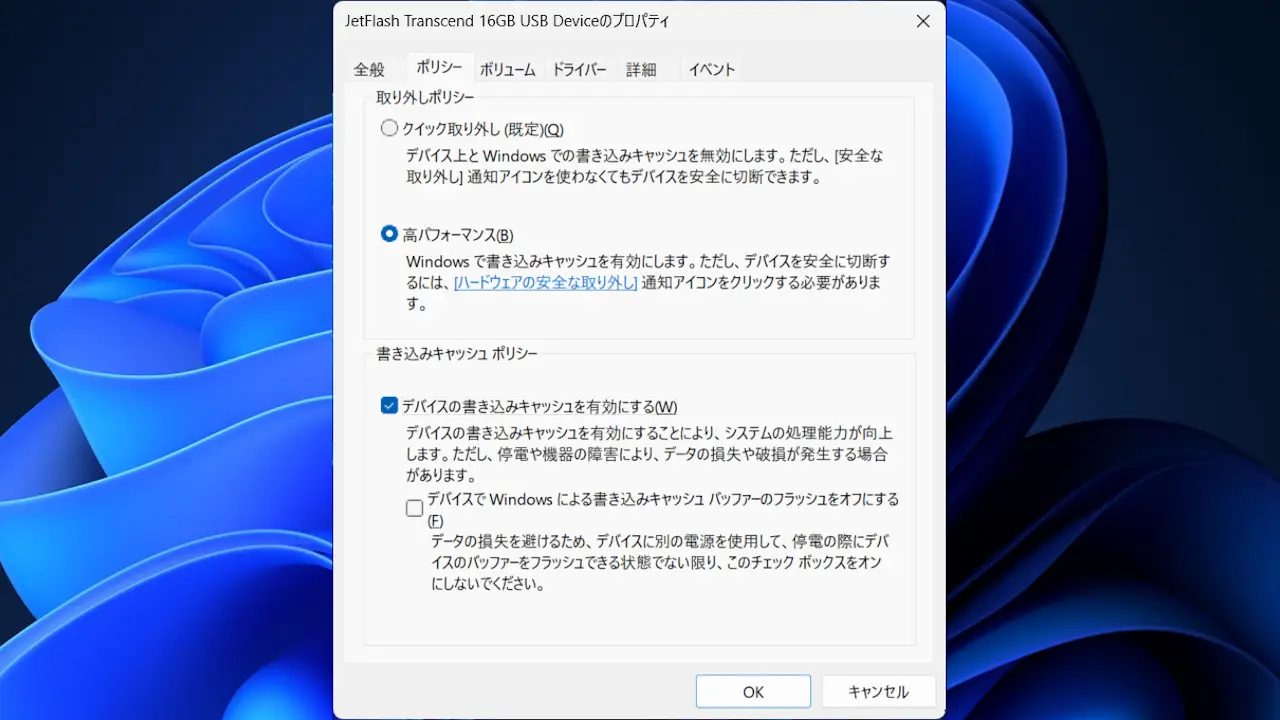Click the デバイスの書き込みキャッシュを有効にする(W) label text
1280x720 pixels.
[x=540, y=407]
